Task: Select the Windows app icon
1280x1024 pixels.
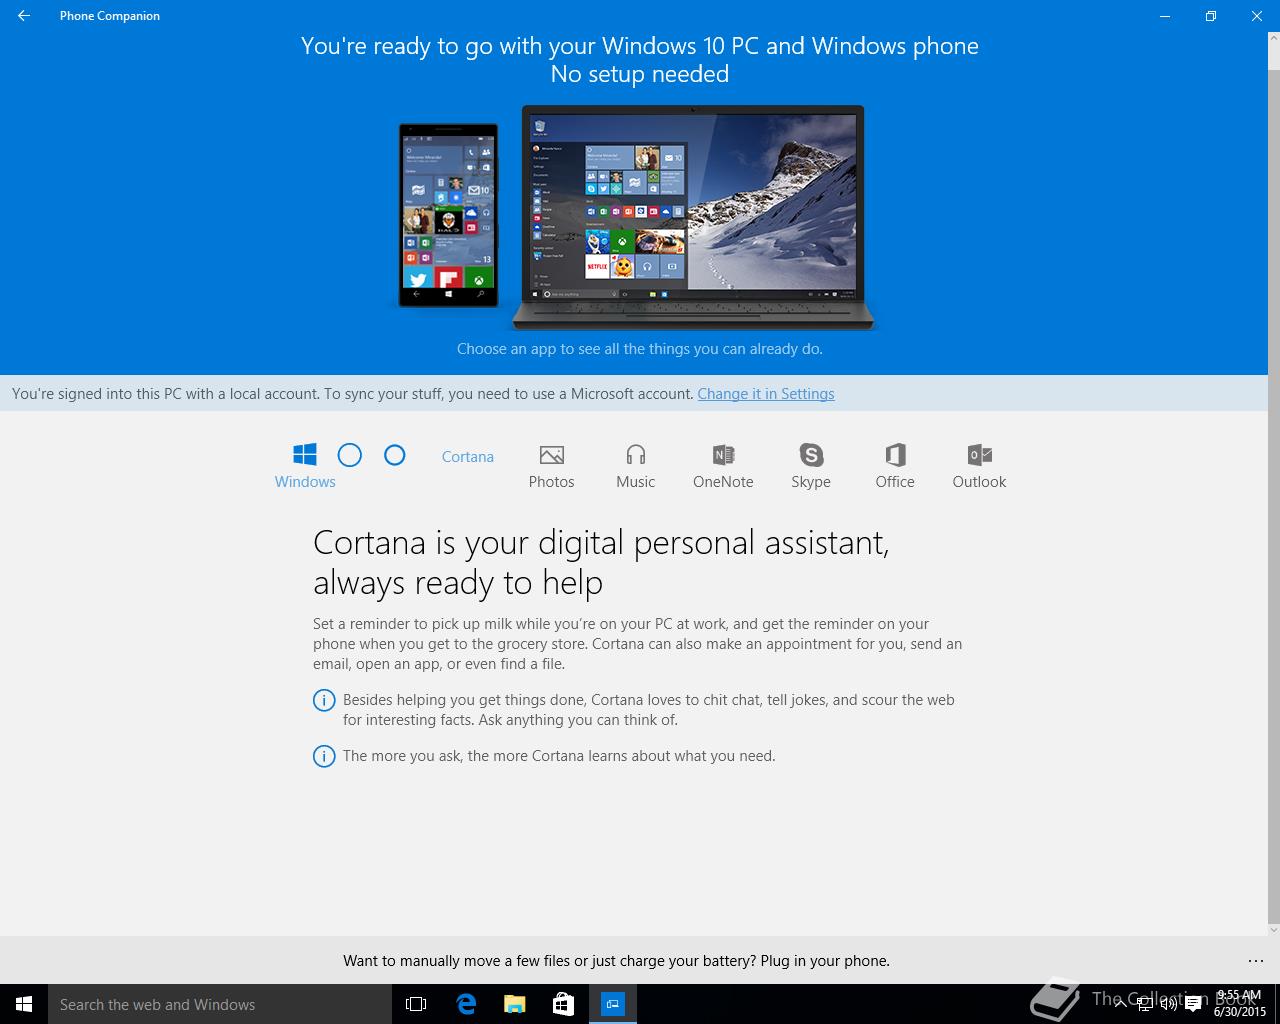Action: click(305, 455)
